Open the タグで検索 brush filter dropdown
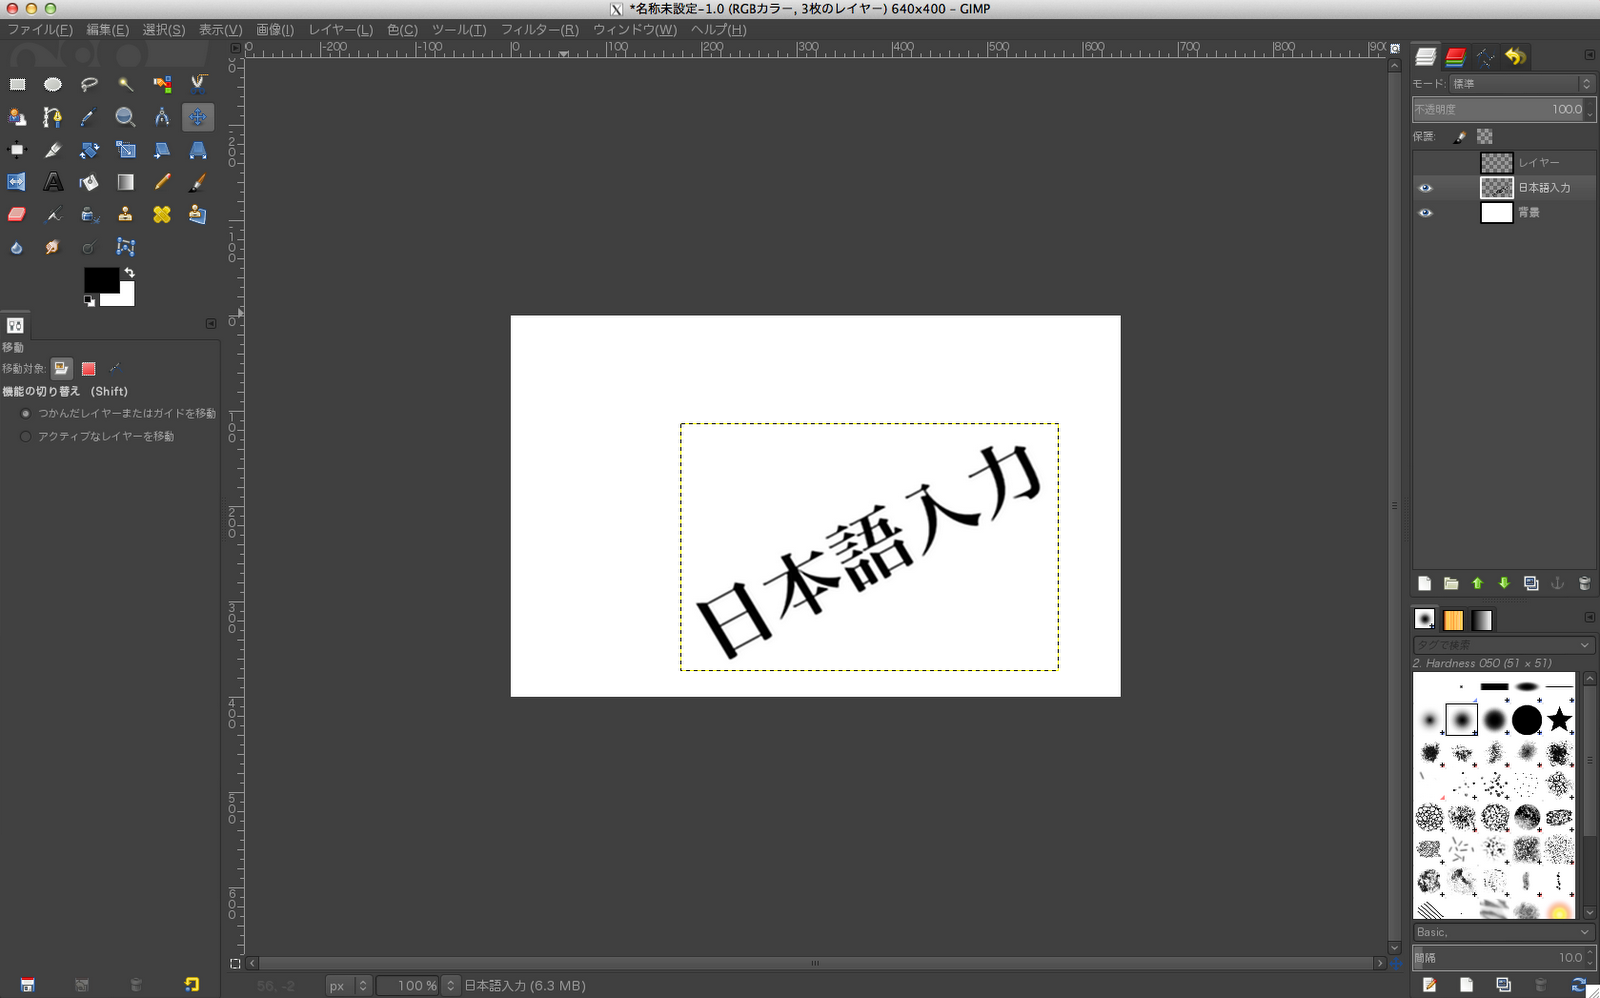The image size is (1600, 998). [1503, 645]
